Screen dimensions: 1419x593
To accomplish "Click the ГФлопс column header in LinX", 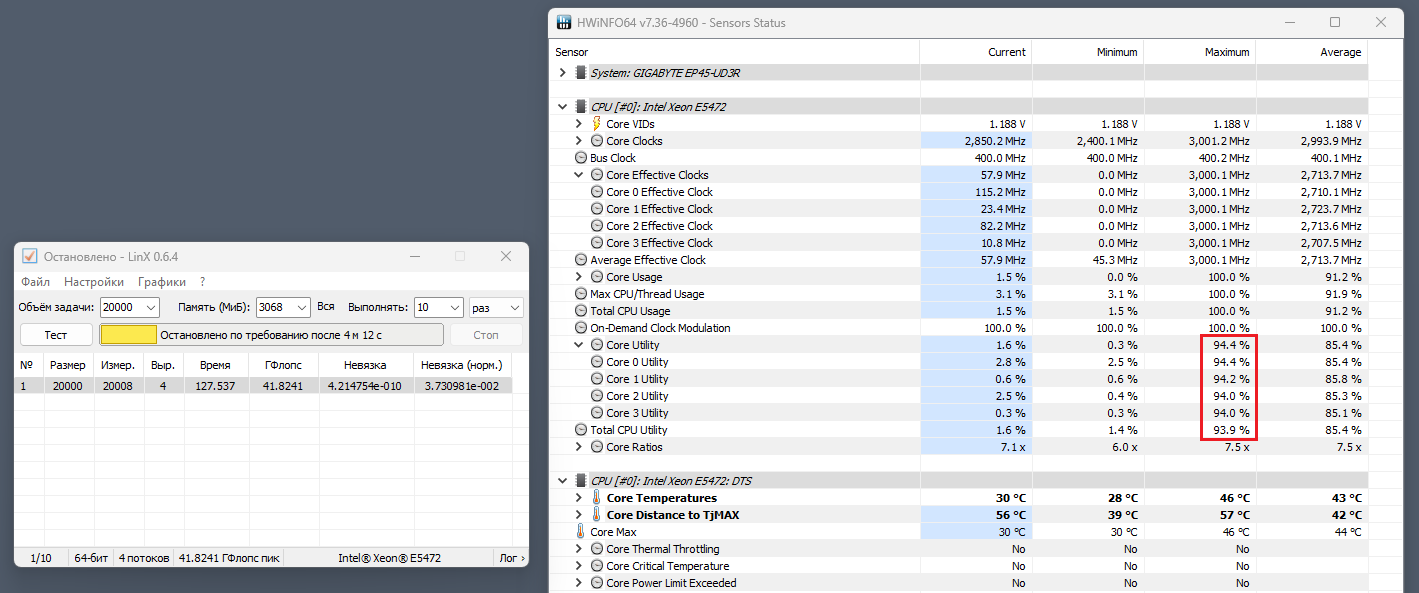I will [x=284, y=365].
